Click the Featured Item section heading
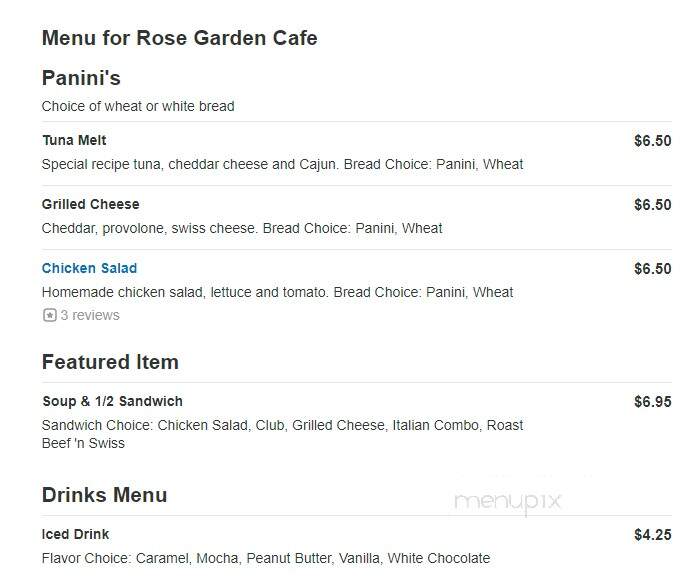 click(110, 362)
